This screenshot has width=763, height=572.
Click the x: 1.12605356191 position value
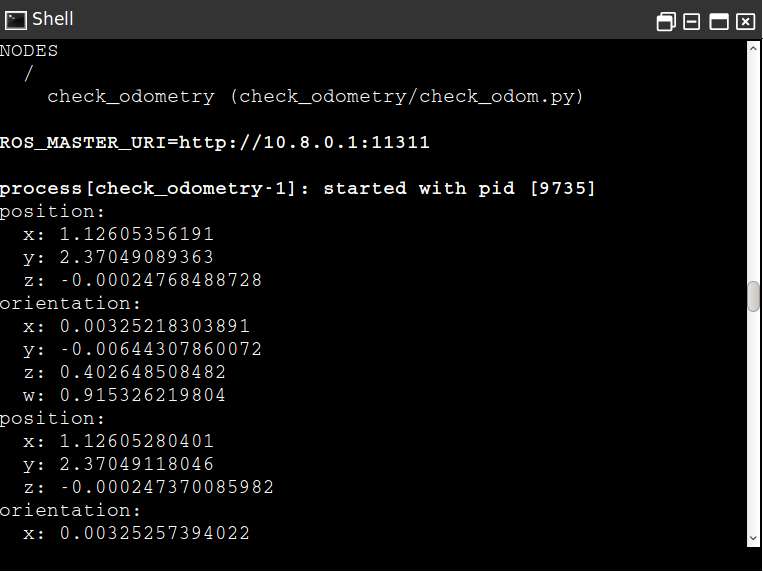(x=119, y=234)
